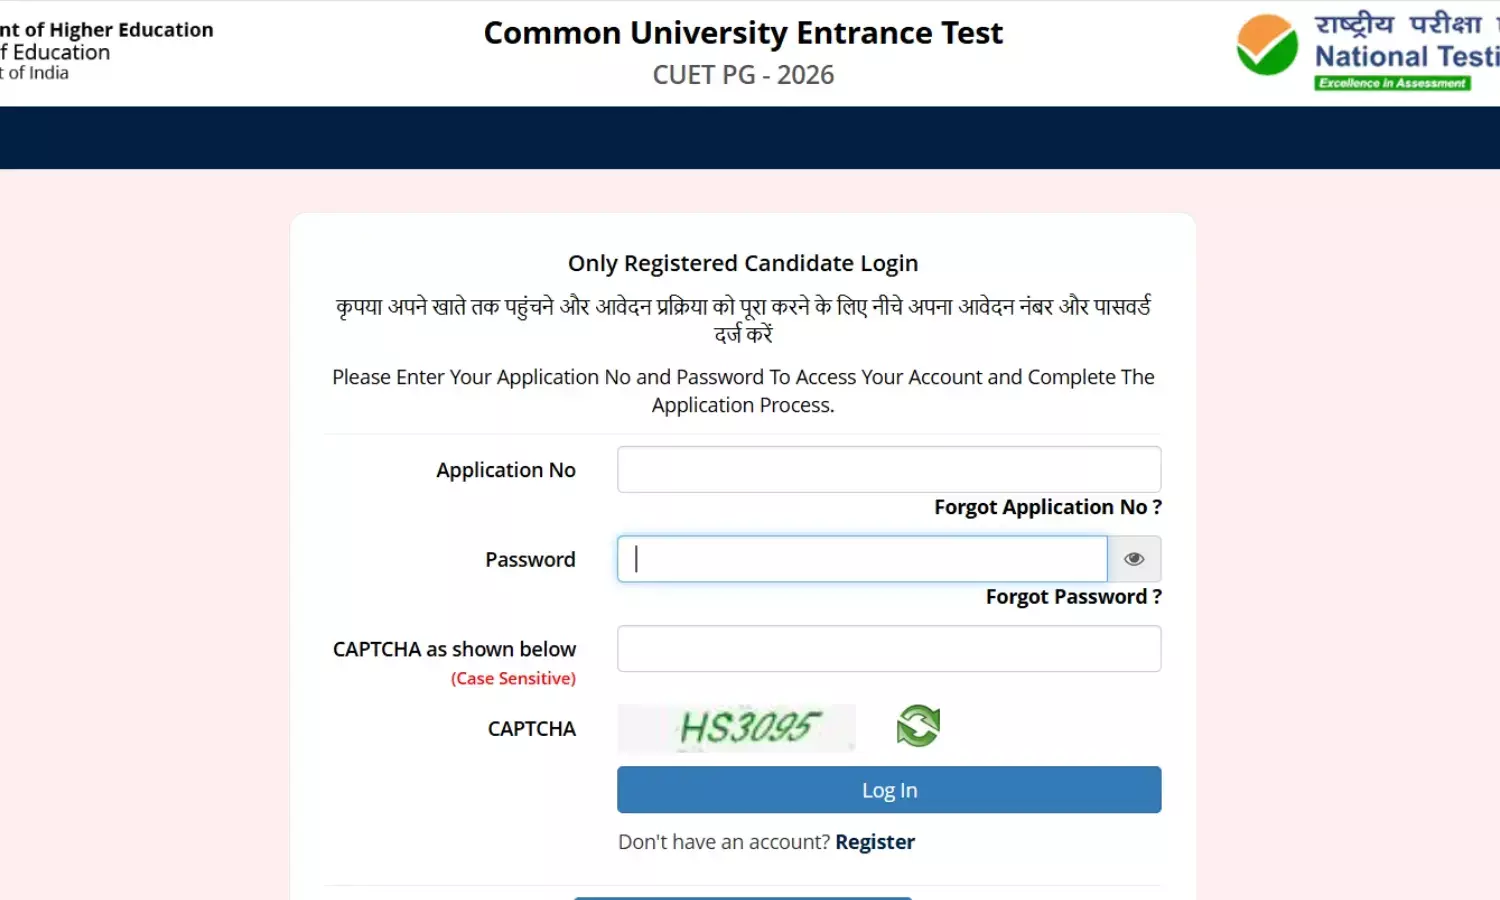Click the HS3095 CAPTCHA image

click(x=736, y=727)
